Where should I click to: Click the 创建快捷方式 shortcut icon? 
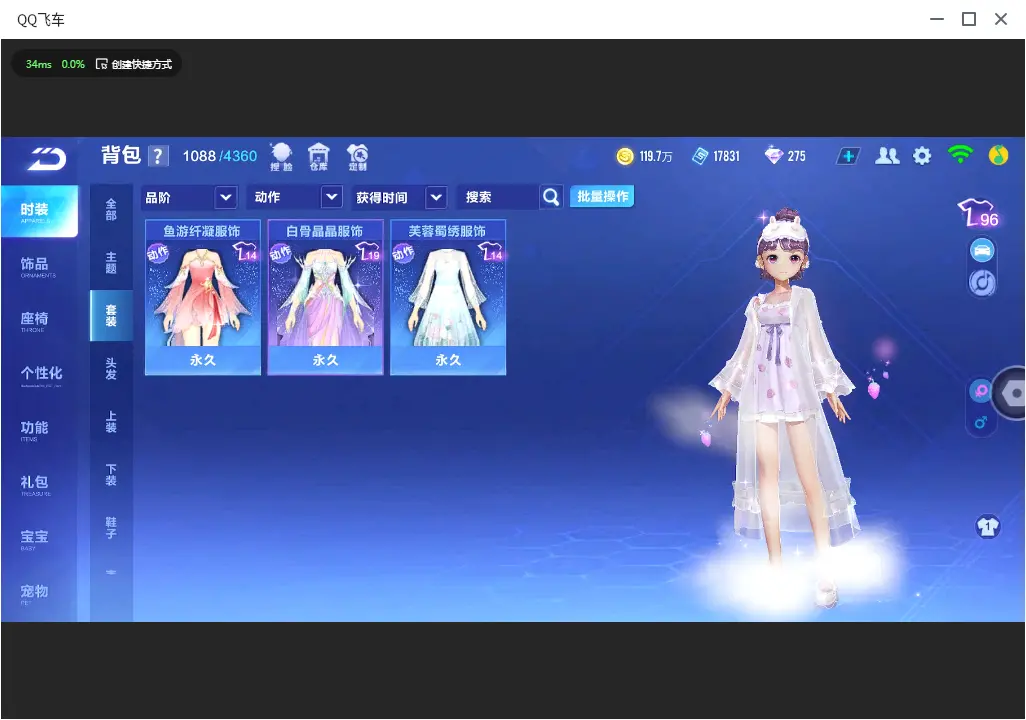coord(101,63)
